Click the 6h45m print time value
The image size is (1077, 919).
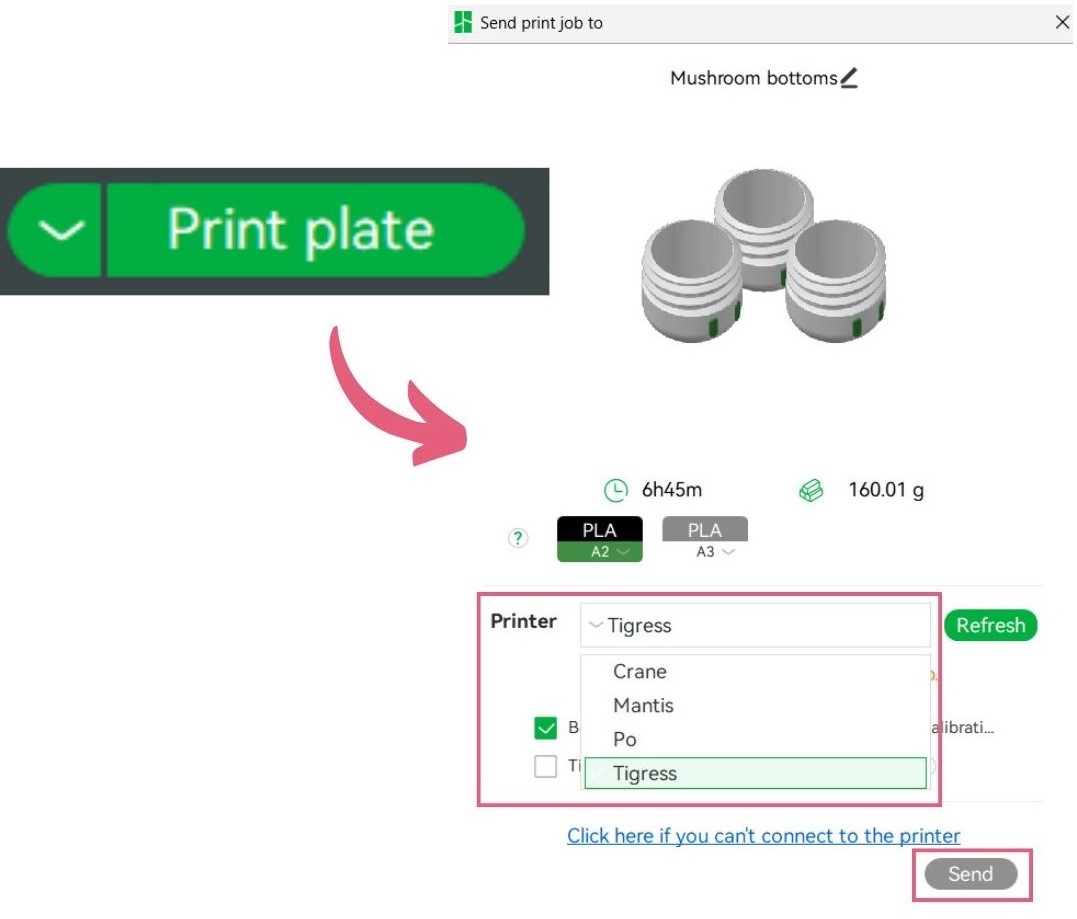pos(672,490)
